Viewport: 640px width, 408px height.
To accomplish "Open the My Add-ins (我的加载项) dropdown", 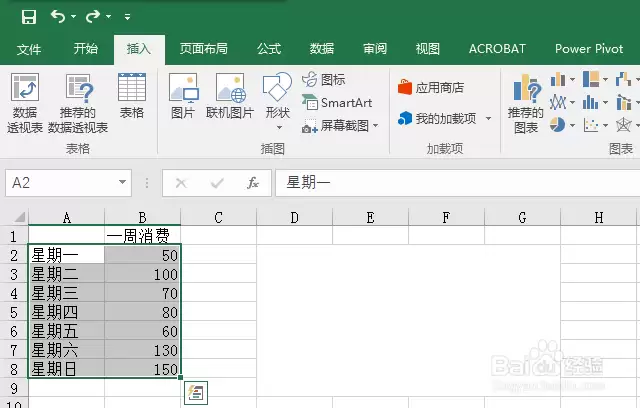I will (488, 119).
